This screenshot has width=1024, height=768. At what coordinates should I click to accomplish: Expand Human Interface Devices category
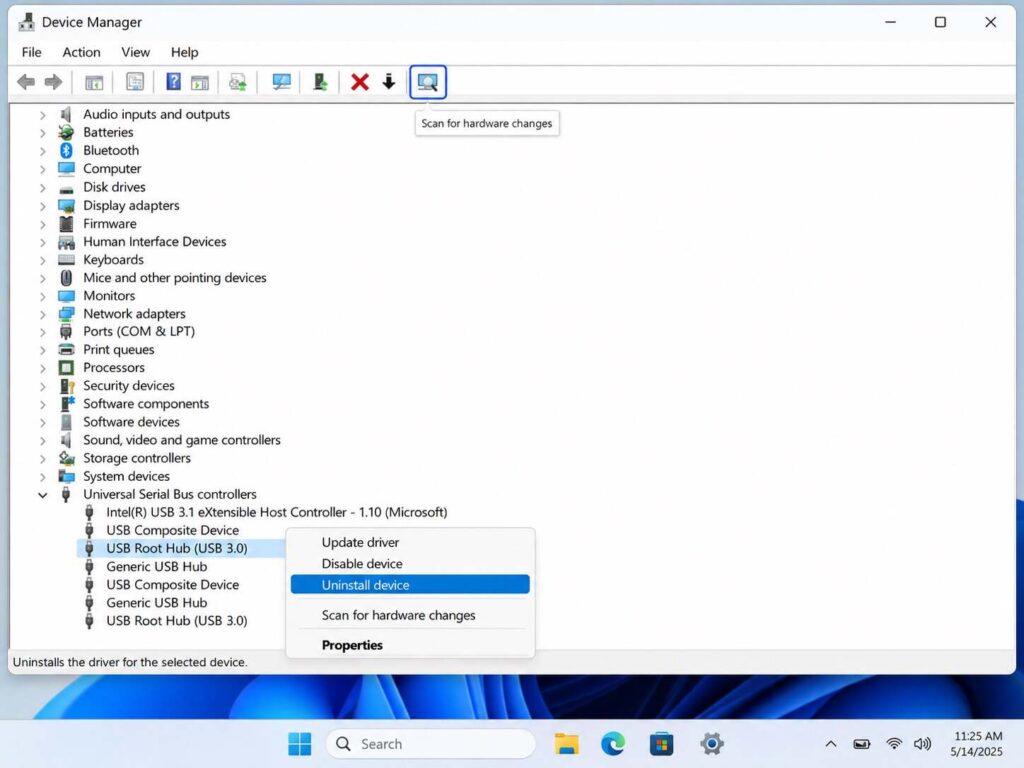click(x=42, y=242)
